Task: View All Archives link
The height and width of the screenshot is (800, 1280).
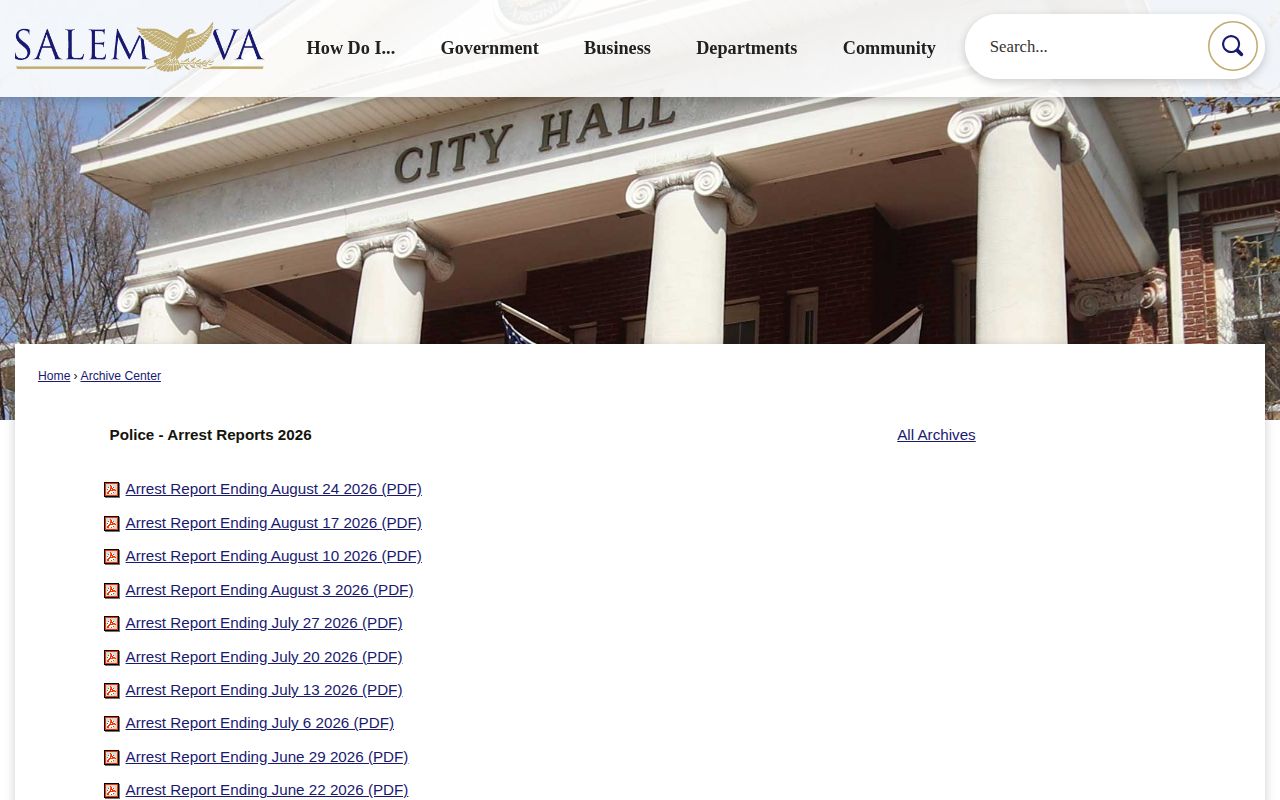Action: coord(936,435)
